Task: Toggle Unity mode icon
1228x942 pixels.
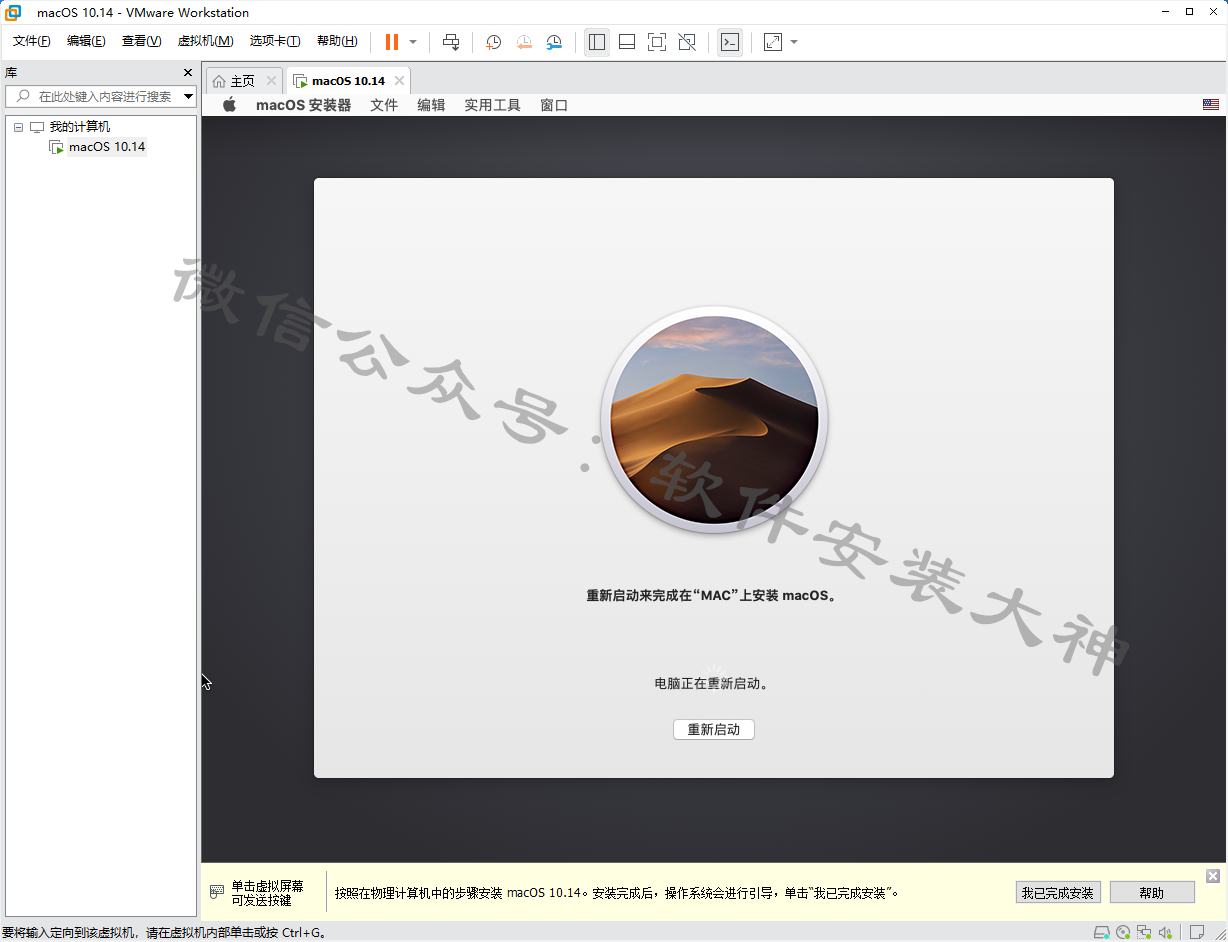Action: [687, 42]
